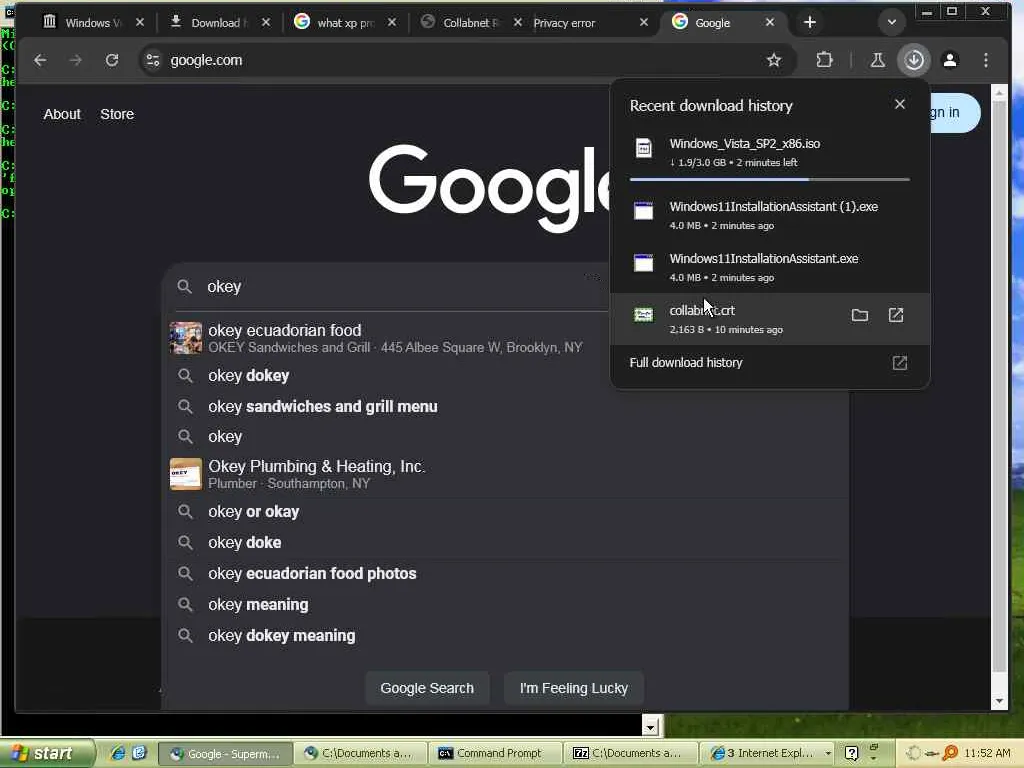
Task: Reload the google.com page
Action: pyautogui.click(x=112, y=60)
